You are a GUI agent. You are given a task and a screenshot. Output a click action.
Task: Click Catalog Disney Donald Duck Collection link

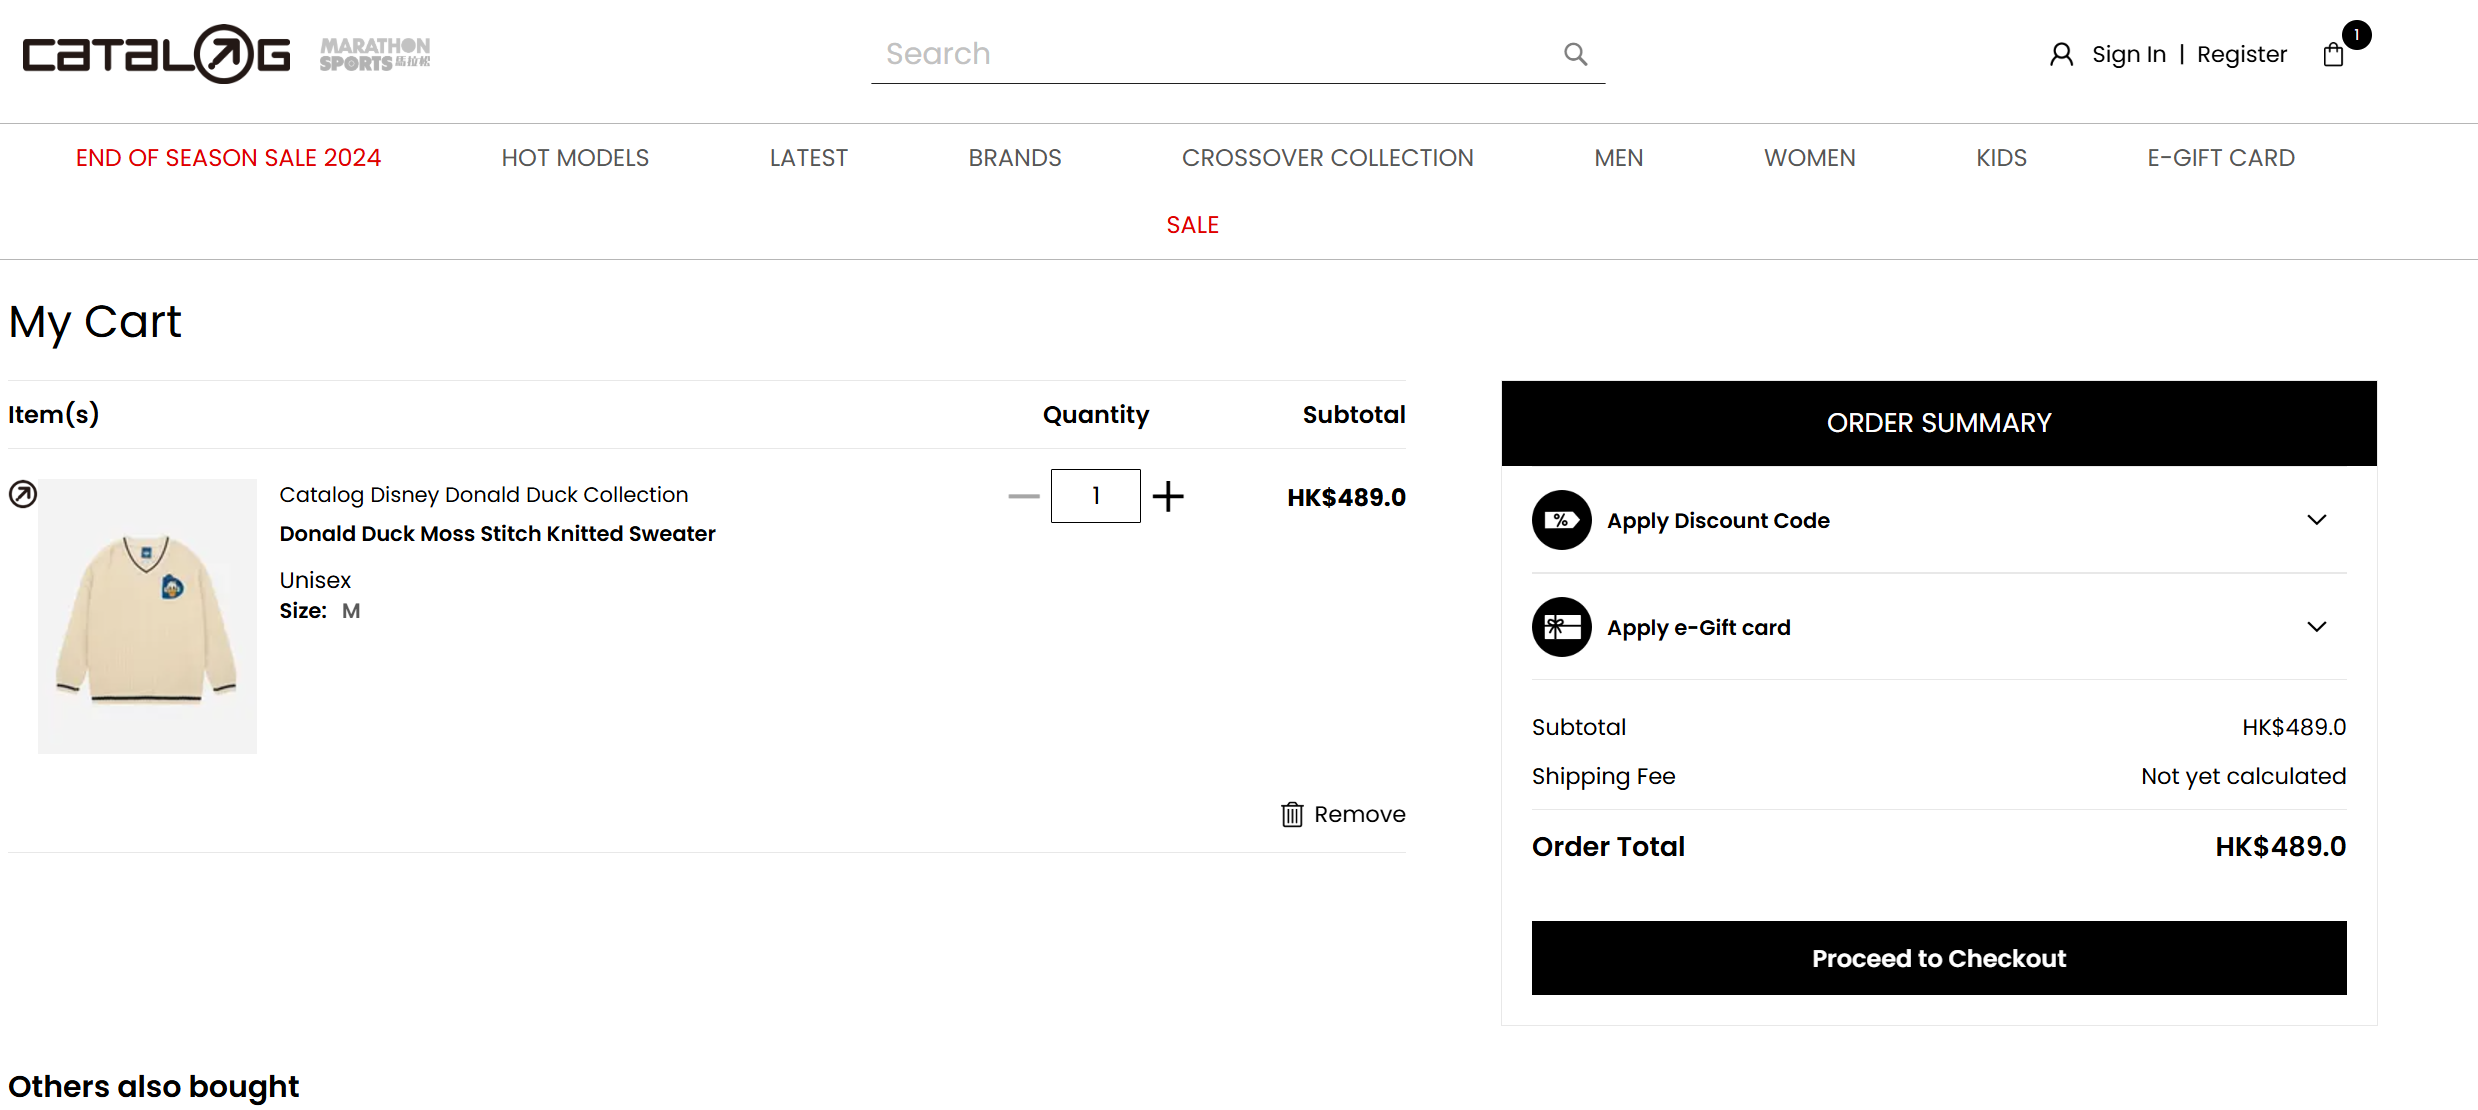[x=484, y=495]
